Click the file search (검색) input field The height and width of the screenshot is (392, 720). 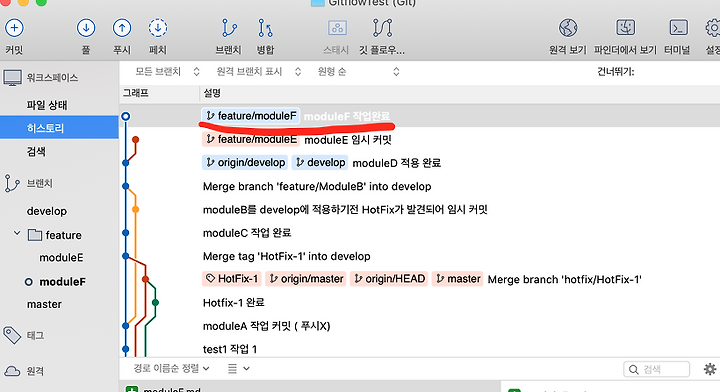657,369
